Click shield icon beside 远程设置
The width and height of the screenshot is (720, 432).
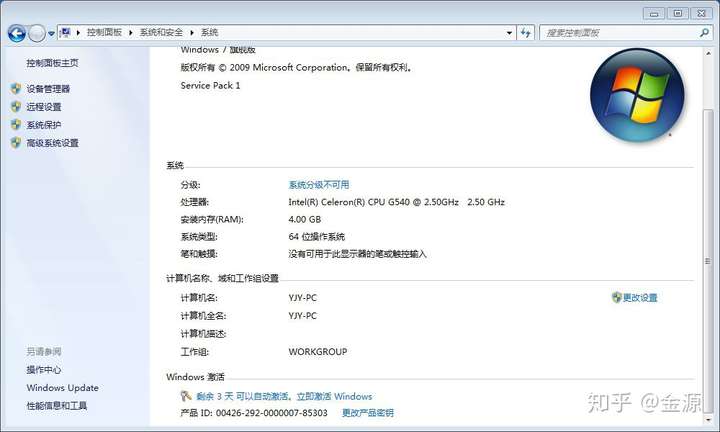click(x=16, y=107)
